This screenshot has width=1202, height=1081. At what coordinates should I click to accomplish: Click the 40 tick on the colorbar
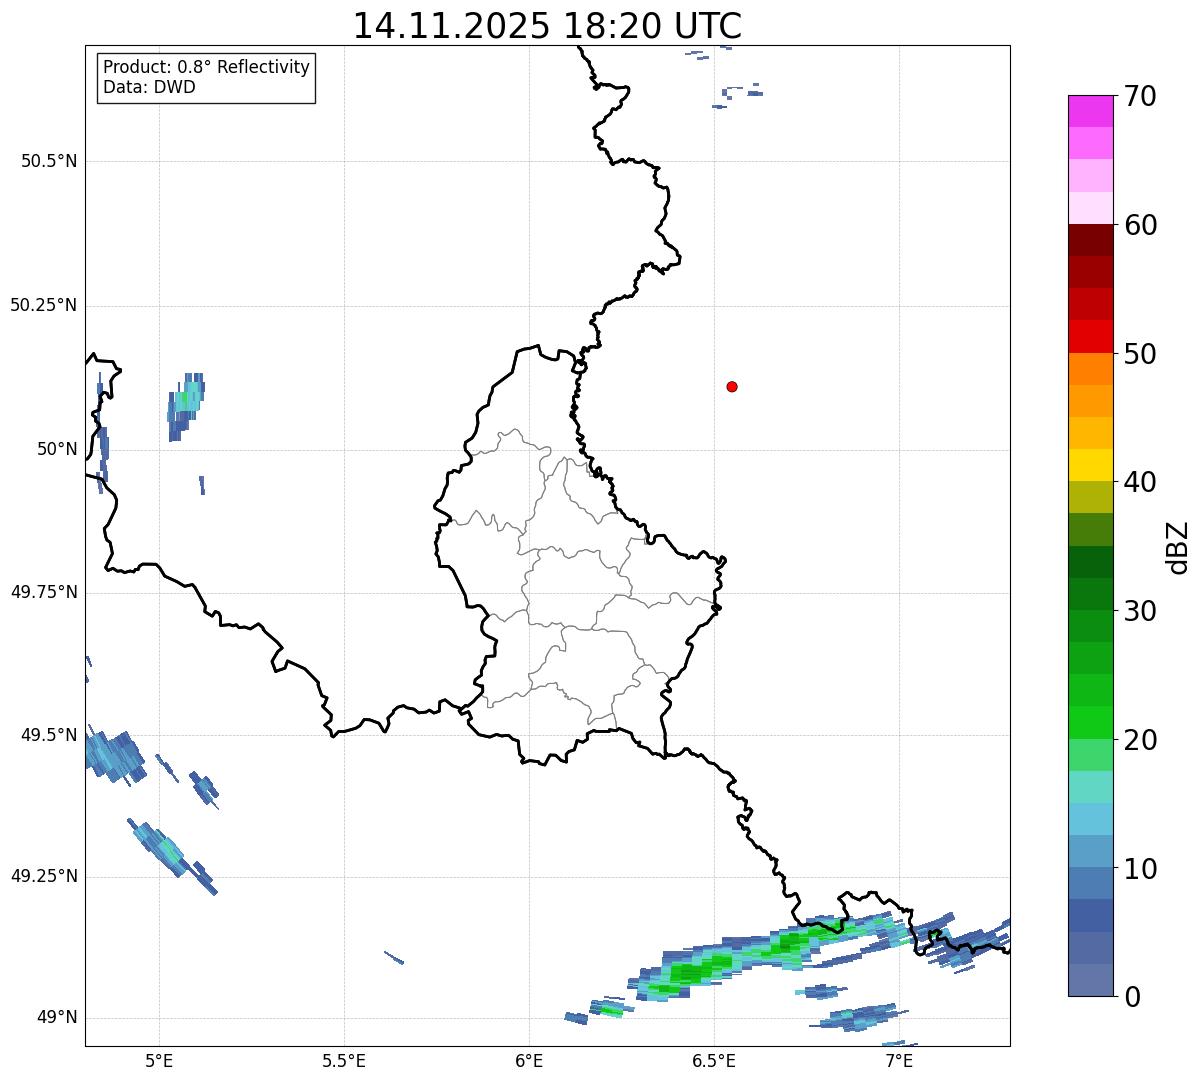click(1141, 482)
